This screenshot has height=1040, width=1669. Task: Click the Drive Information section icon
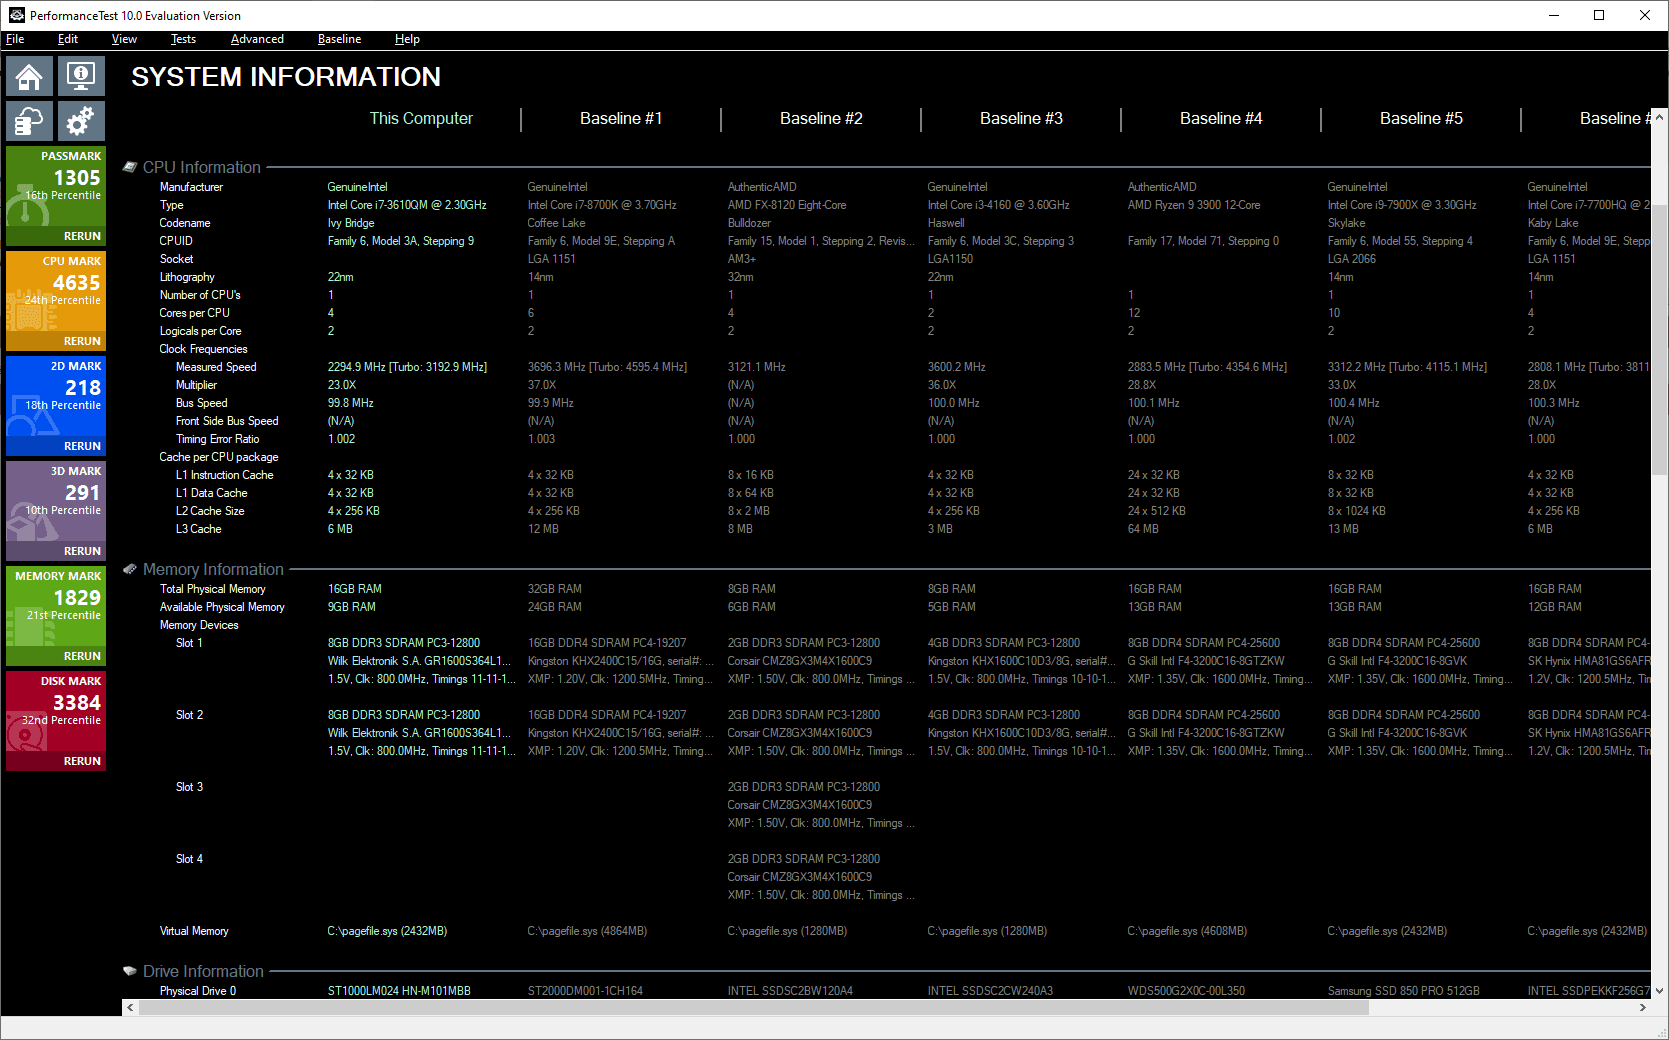[x=130, y=971]
